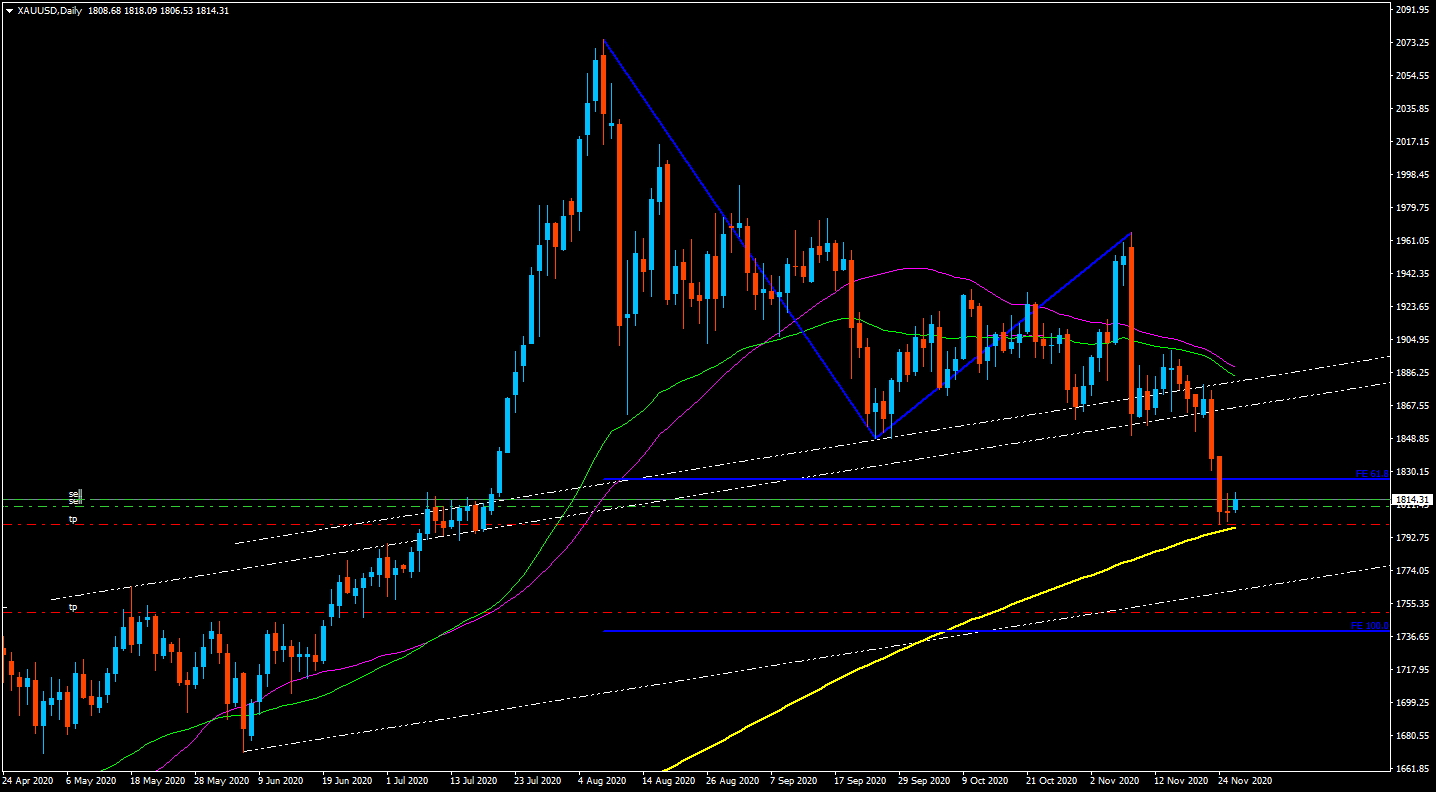Click the 1904.95 price scale label

(x=1410, y=340)
